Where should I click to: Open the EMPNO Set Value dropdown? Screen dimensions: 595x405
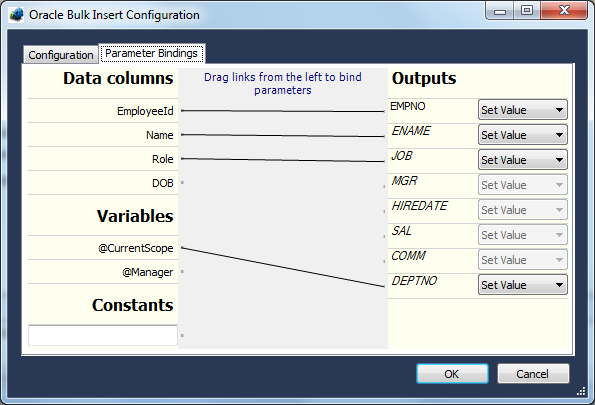click(x=523, y=110)
